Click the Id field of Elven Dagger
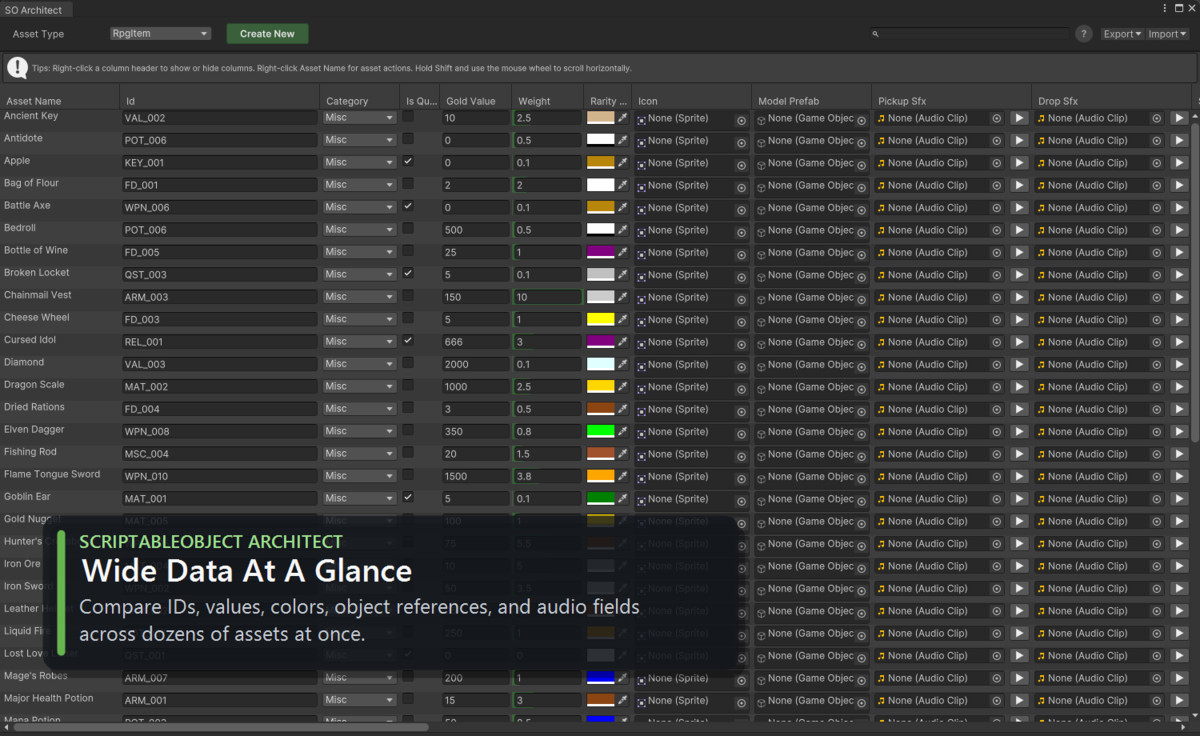The width and height of the screenshot is (1200, 736). tap(219, 431)
